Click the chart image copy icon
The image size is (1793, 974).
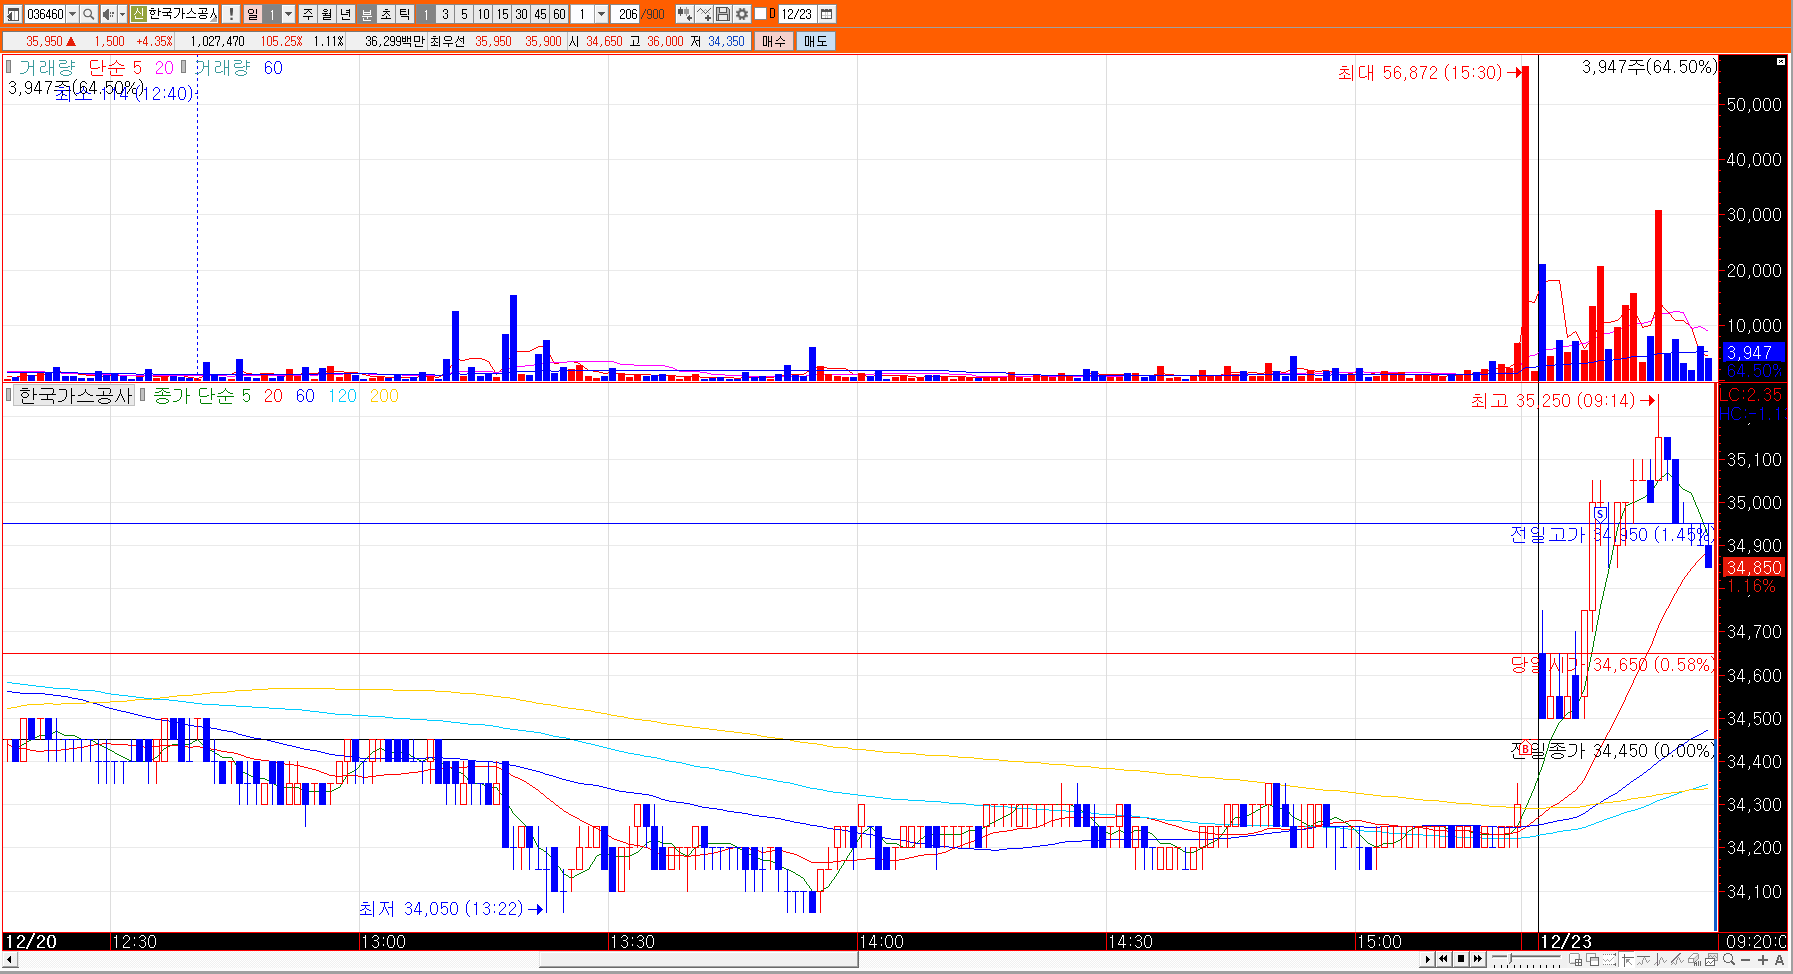pos(1711,959)
